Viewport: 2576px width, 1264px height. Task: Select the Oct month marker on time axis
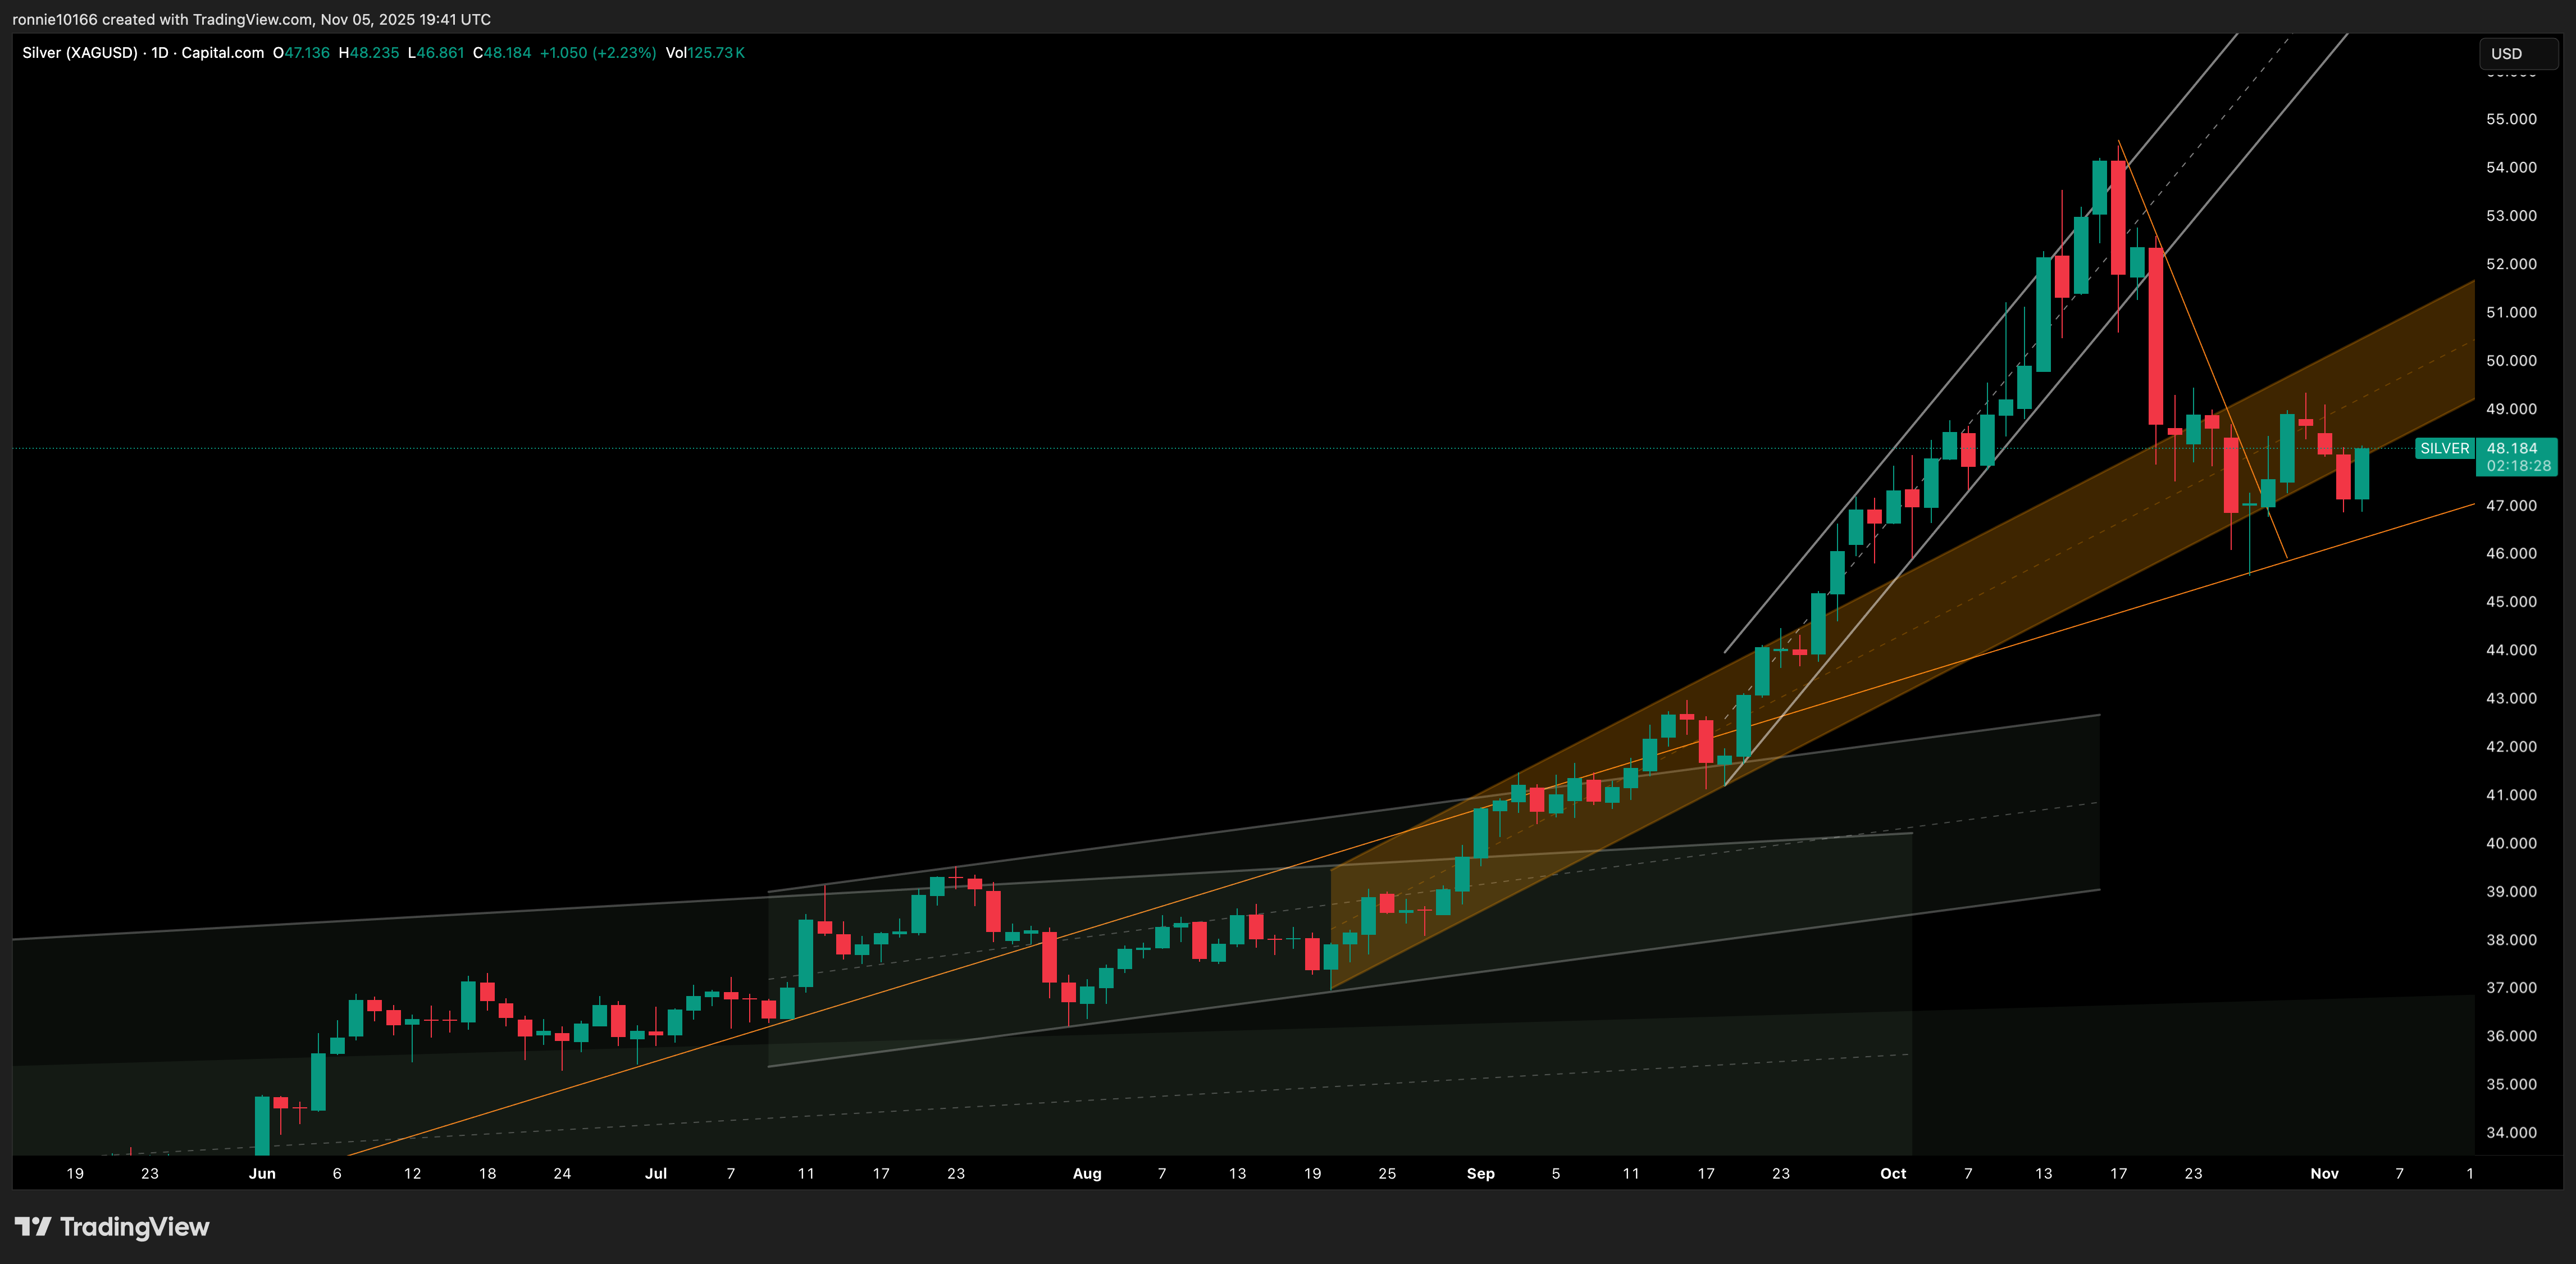coord(1892,1173)
